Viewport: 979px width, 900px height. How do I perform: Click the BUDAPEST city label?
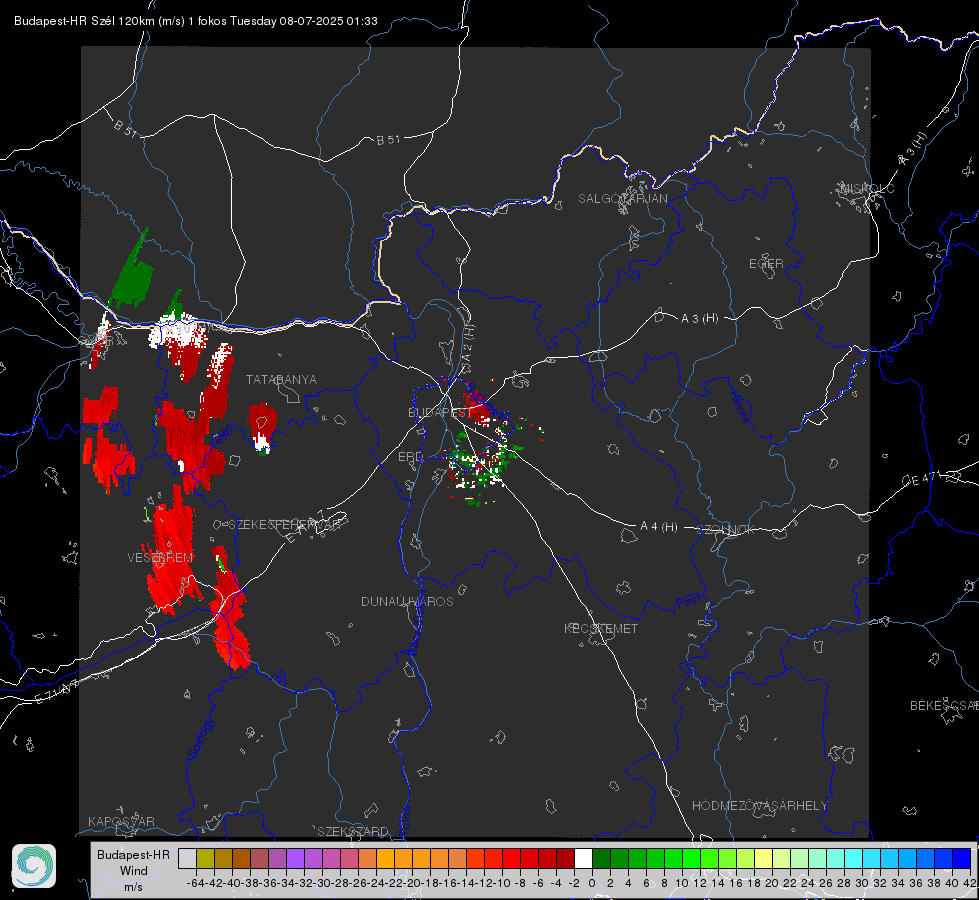click(x=440, y=413)
